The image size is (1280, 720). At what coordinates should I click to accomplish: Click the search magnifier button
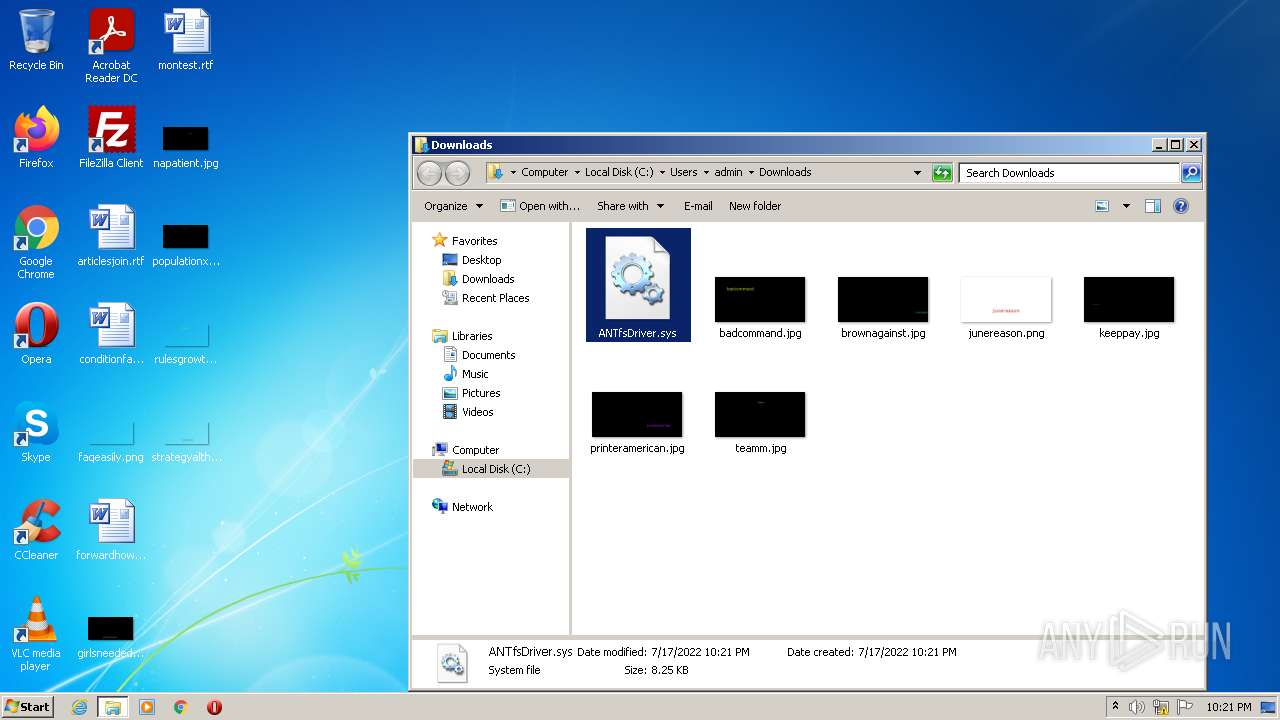[x=1191, y=173]
